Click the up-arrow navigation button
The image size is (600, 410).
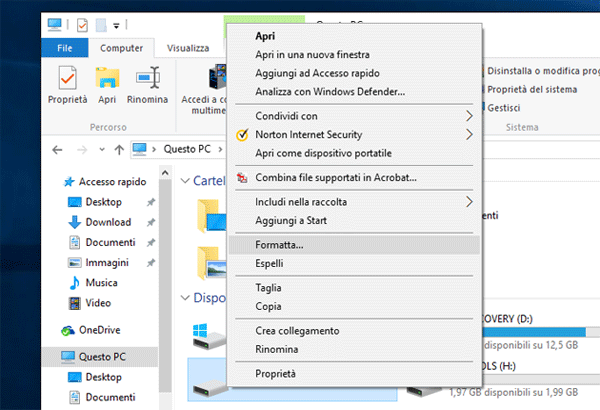coord(119,150)
